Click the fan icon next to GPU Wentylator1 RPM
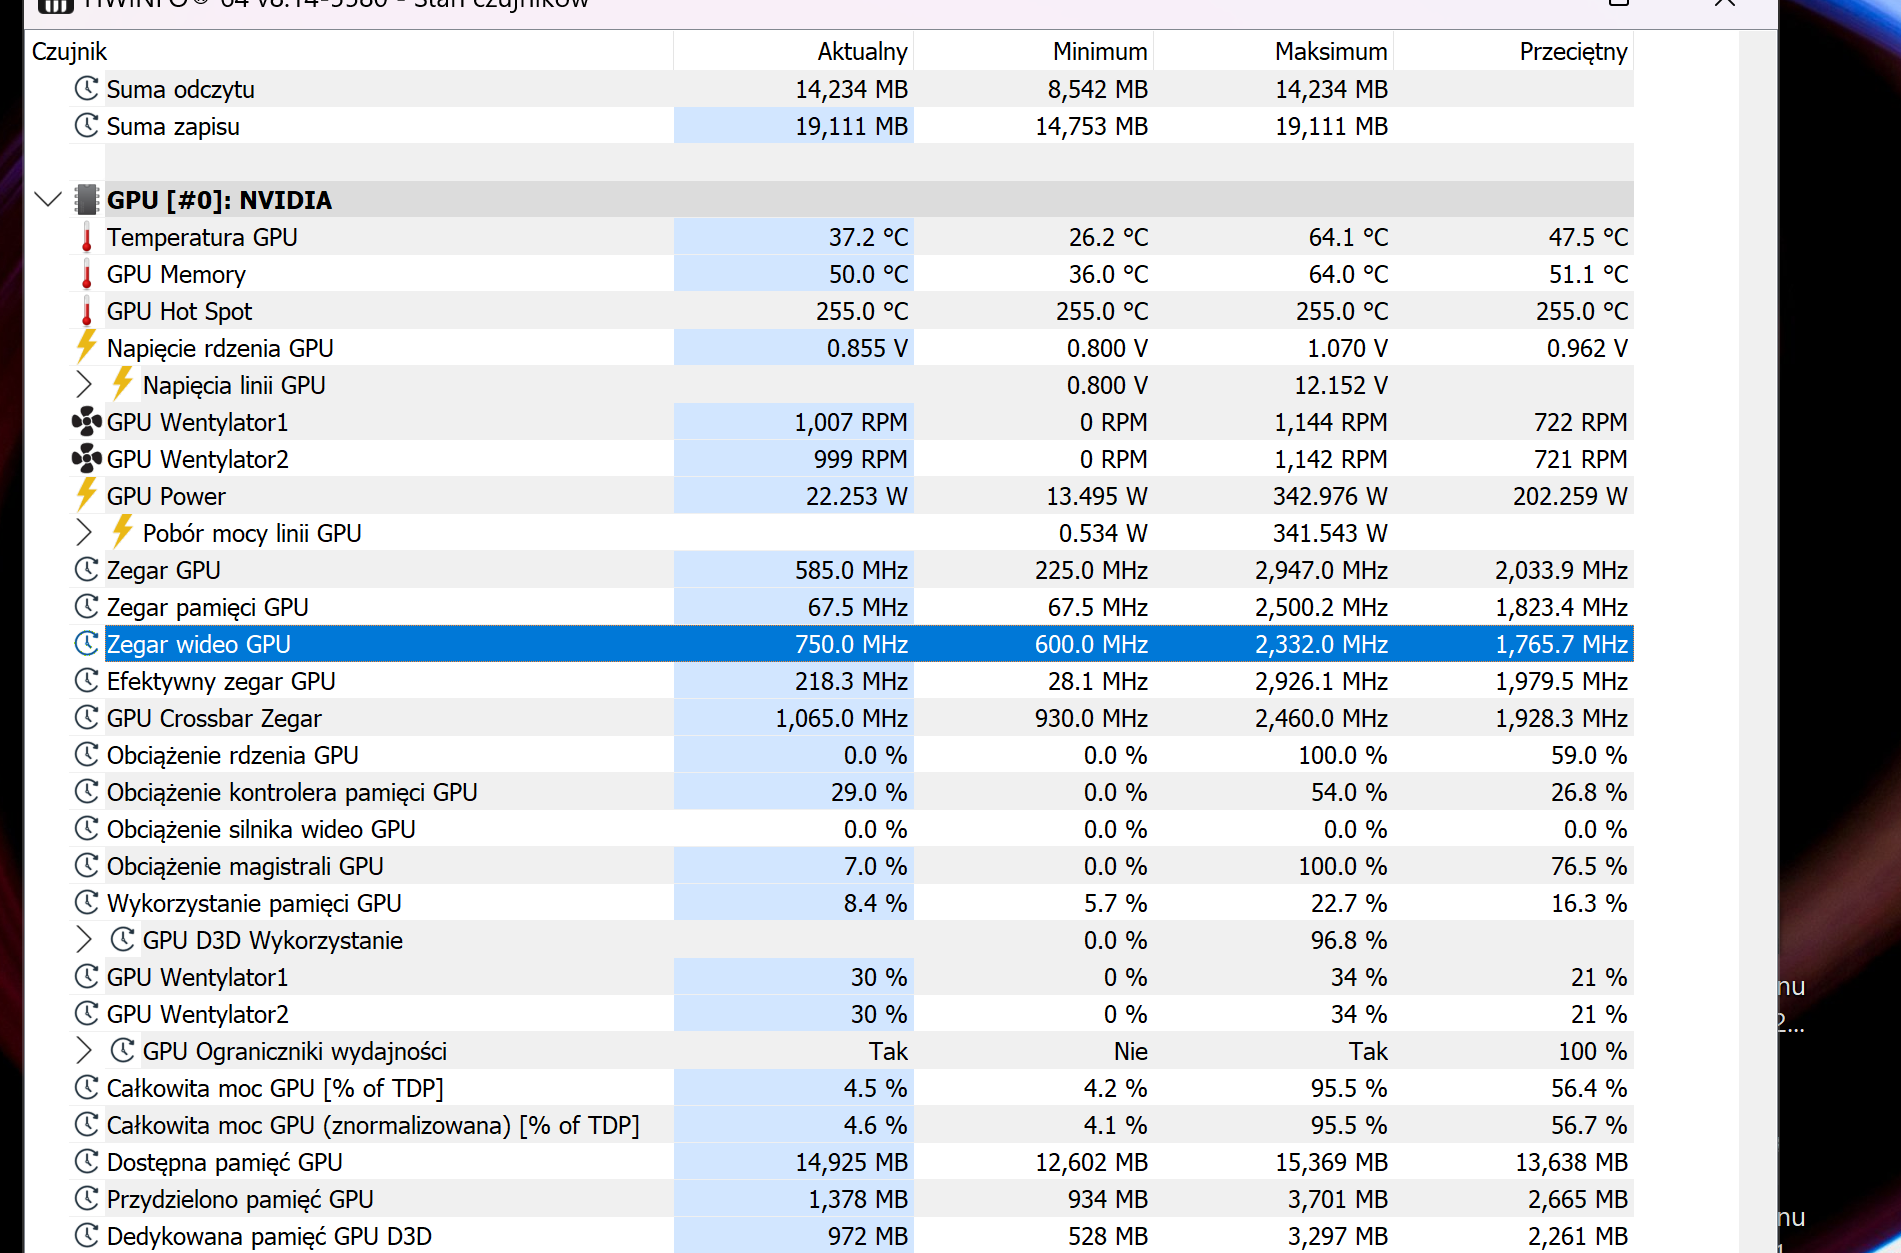Screen dimensions: 1901x1253 [87, 422]
